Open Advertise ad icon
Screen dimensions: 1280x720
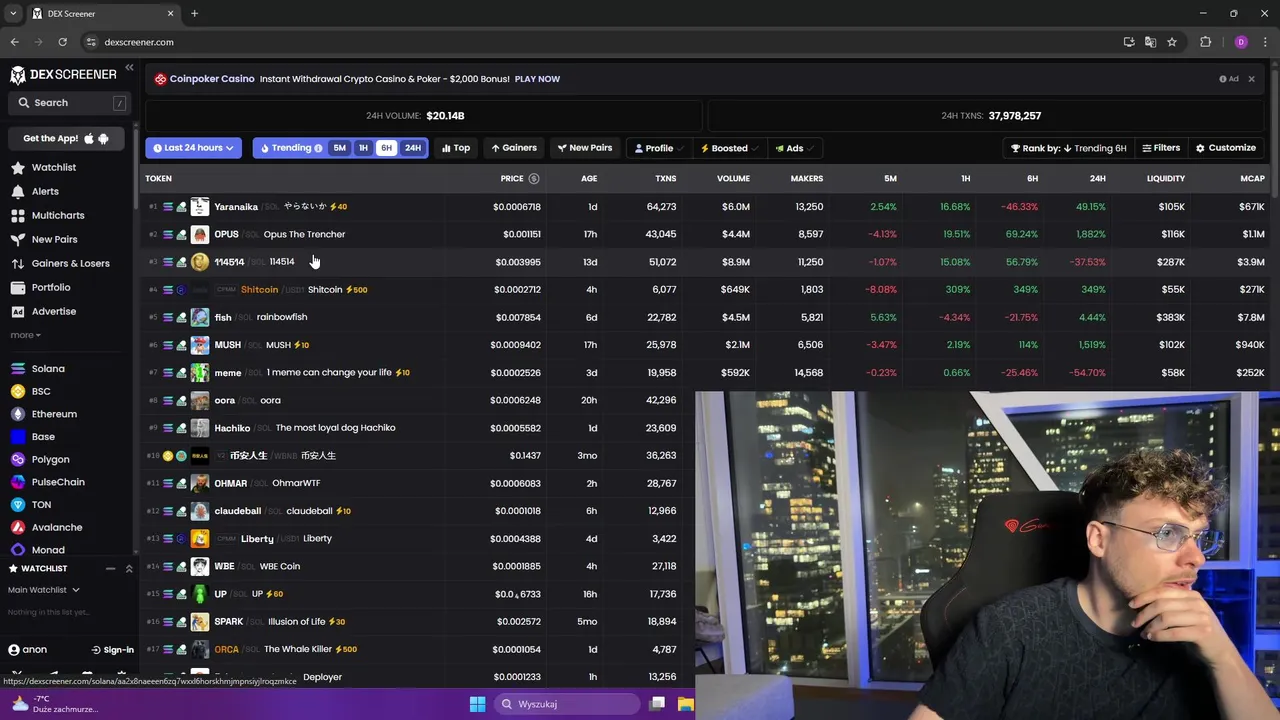(x=18, y=311)
